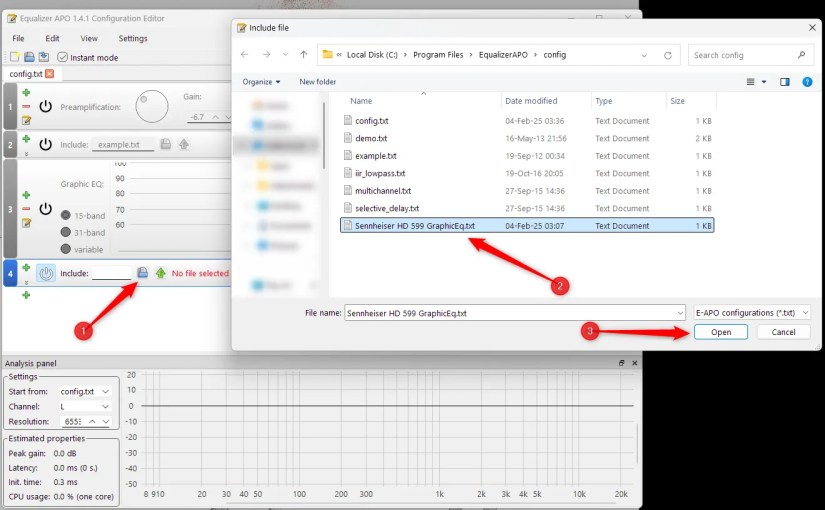Screen dimensions: 825x510
Task: Expand row 4 with small chevron
Action: coord(26,283)
